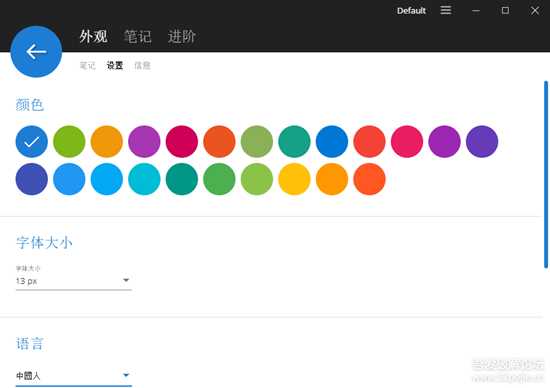Click the 字体大小 section heading
The width and height of the screenshot is (550, 388).
click(44, 242)
